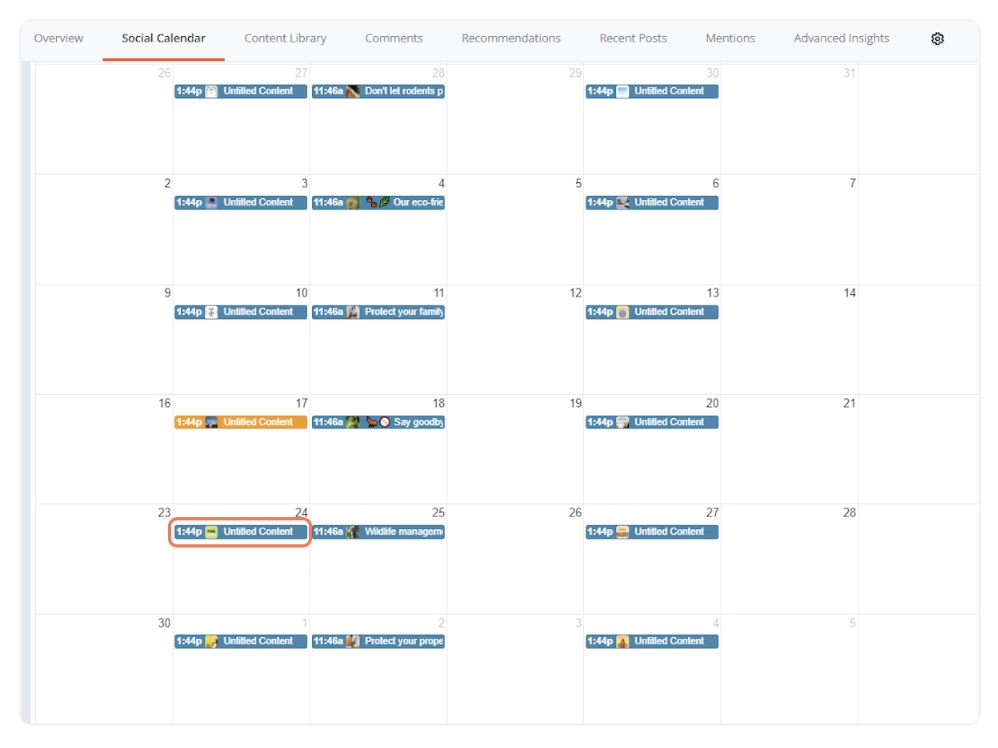Go to the Comments tab

(393, 39)
